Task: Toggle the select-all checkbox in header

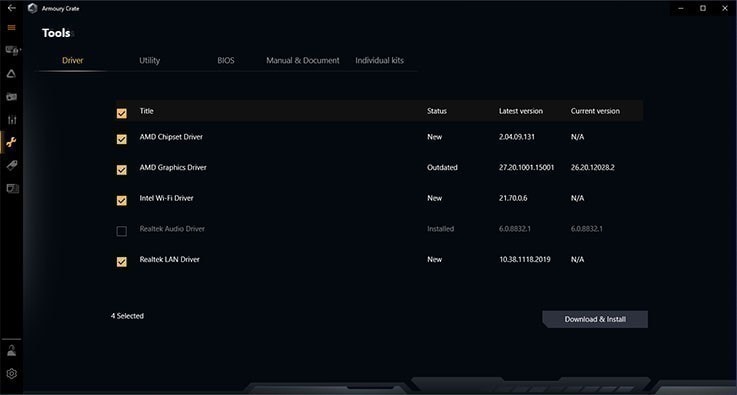Action: tap(122, 113)
